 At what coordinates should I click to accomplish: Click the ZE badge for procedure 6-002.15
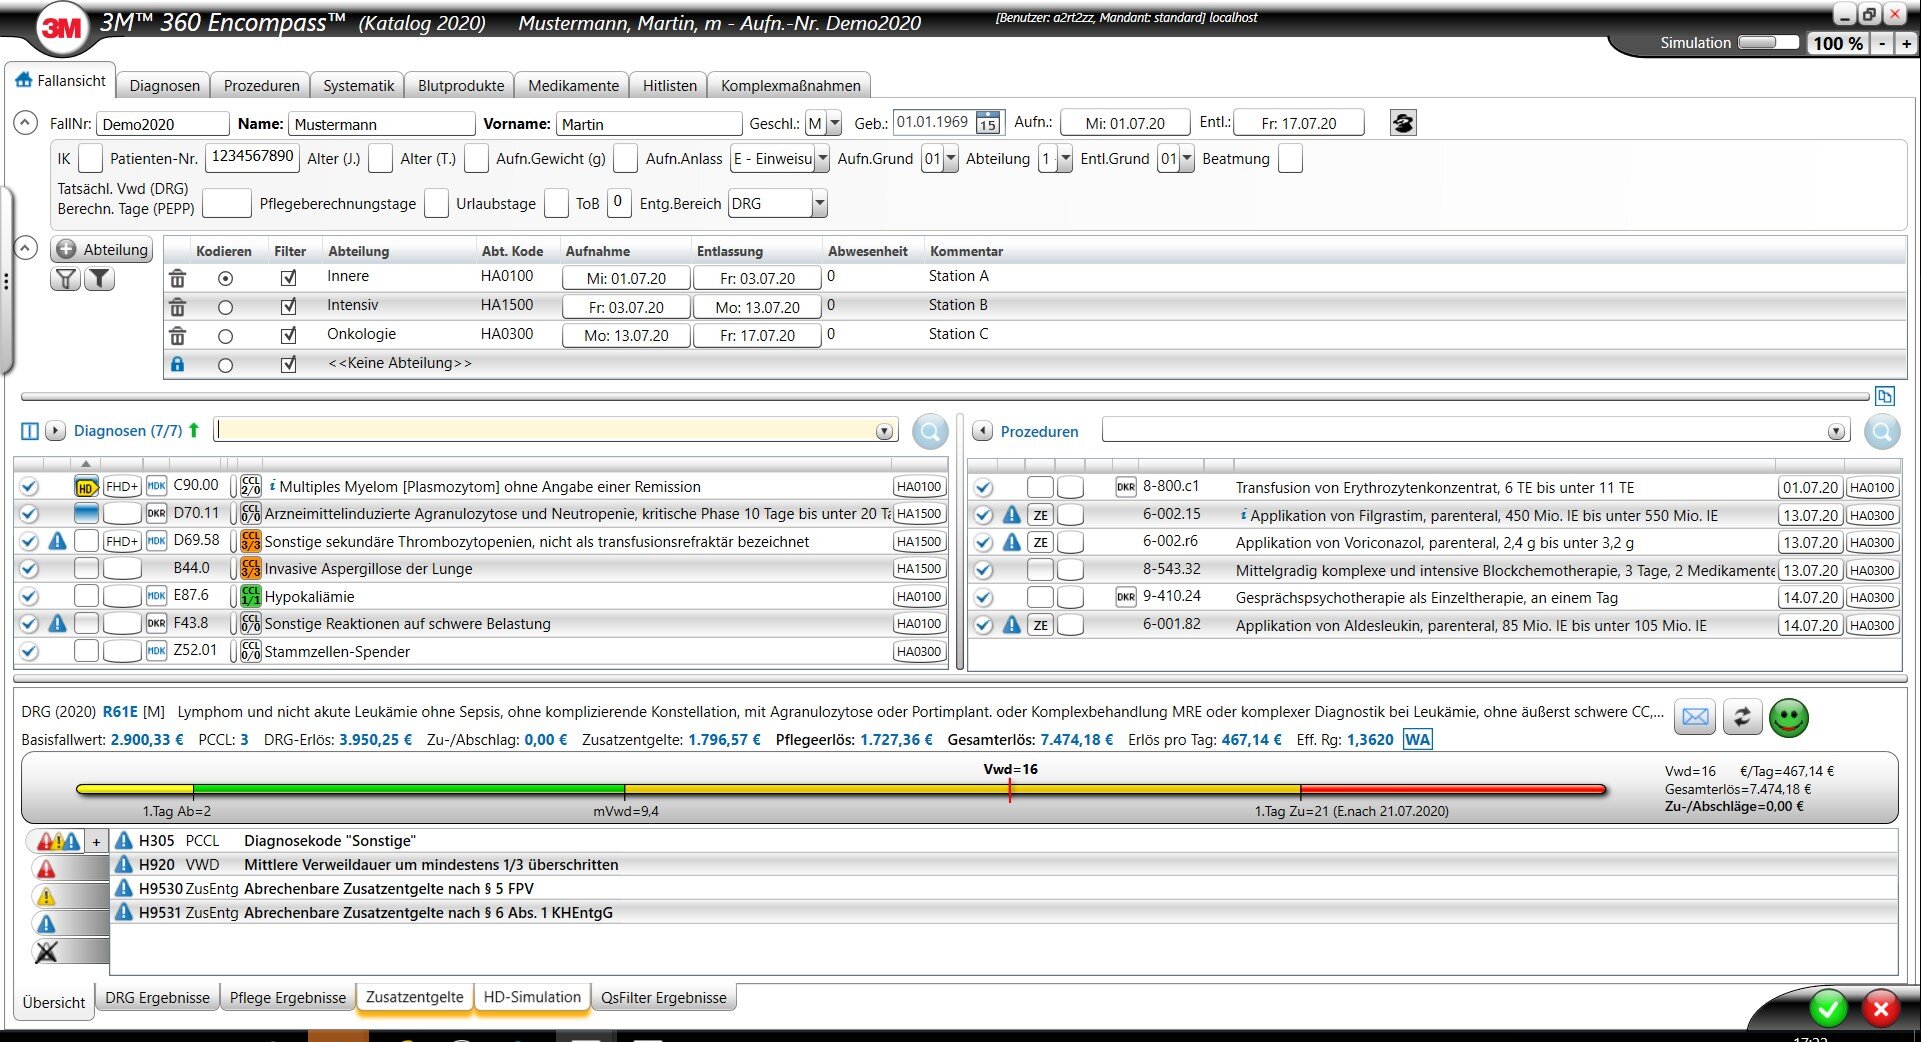point(1041,515)
